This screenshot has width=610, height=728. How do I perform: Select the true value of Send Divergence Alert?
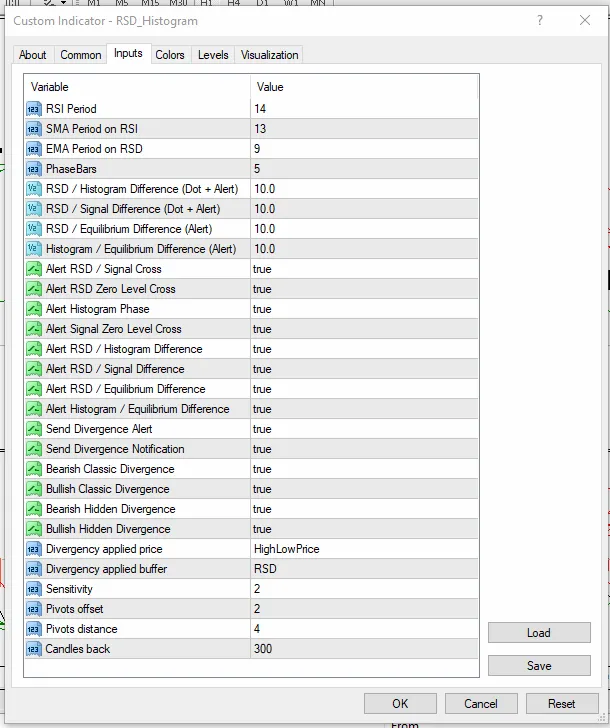pyautogui.click(x=262, y=429)
